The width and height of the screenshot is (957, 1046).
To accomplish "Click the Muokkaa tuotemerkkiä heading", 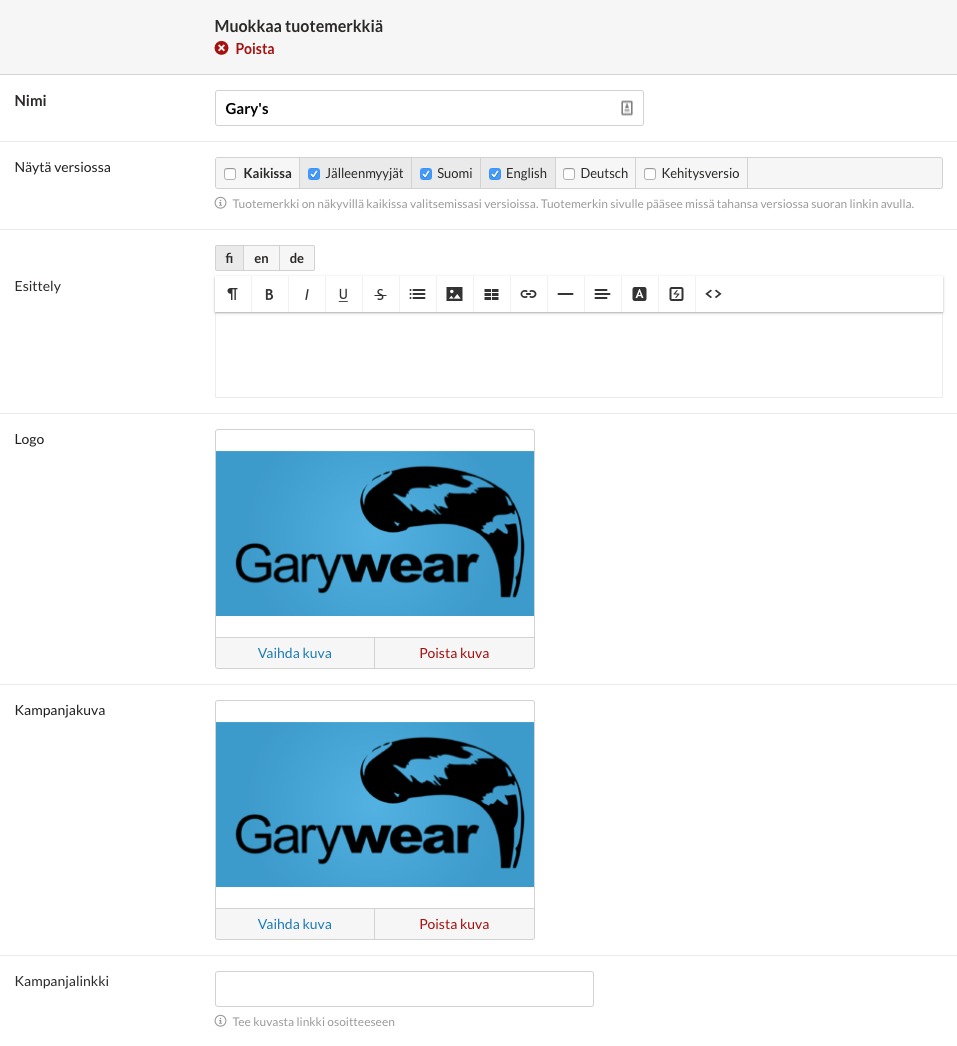I will (x=299, y=27).
